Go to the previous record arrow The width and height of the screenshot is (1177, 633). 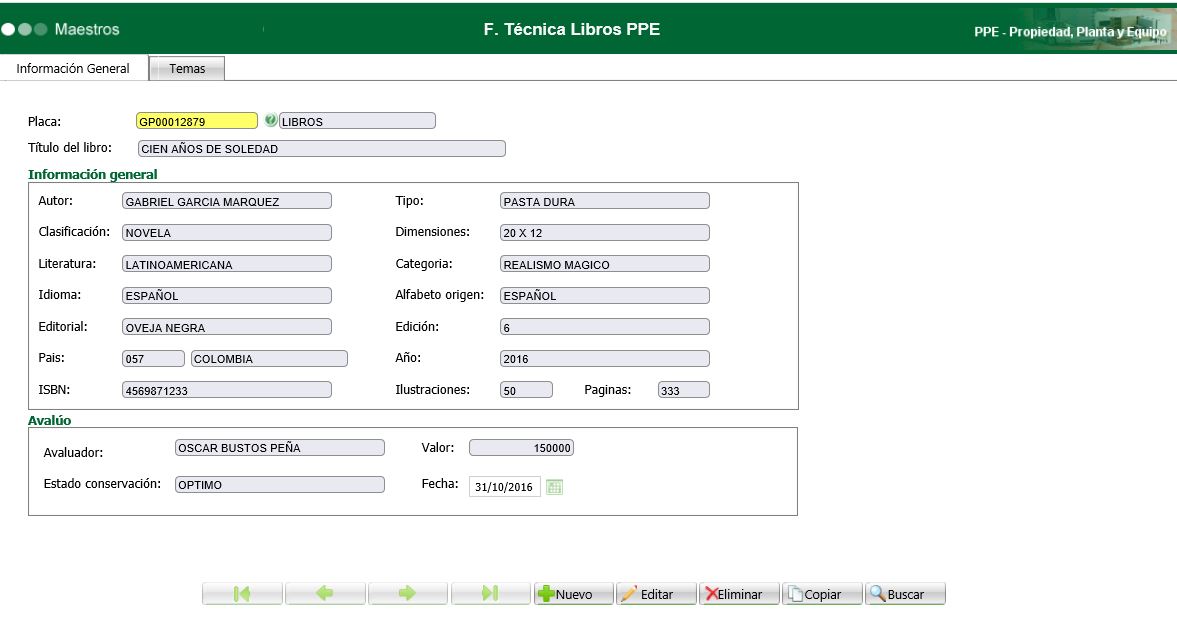click(x=325, y=594)
